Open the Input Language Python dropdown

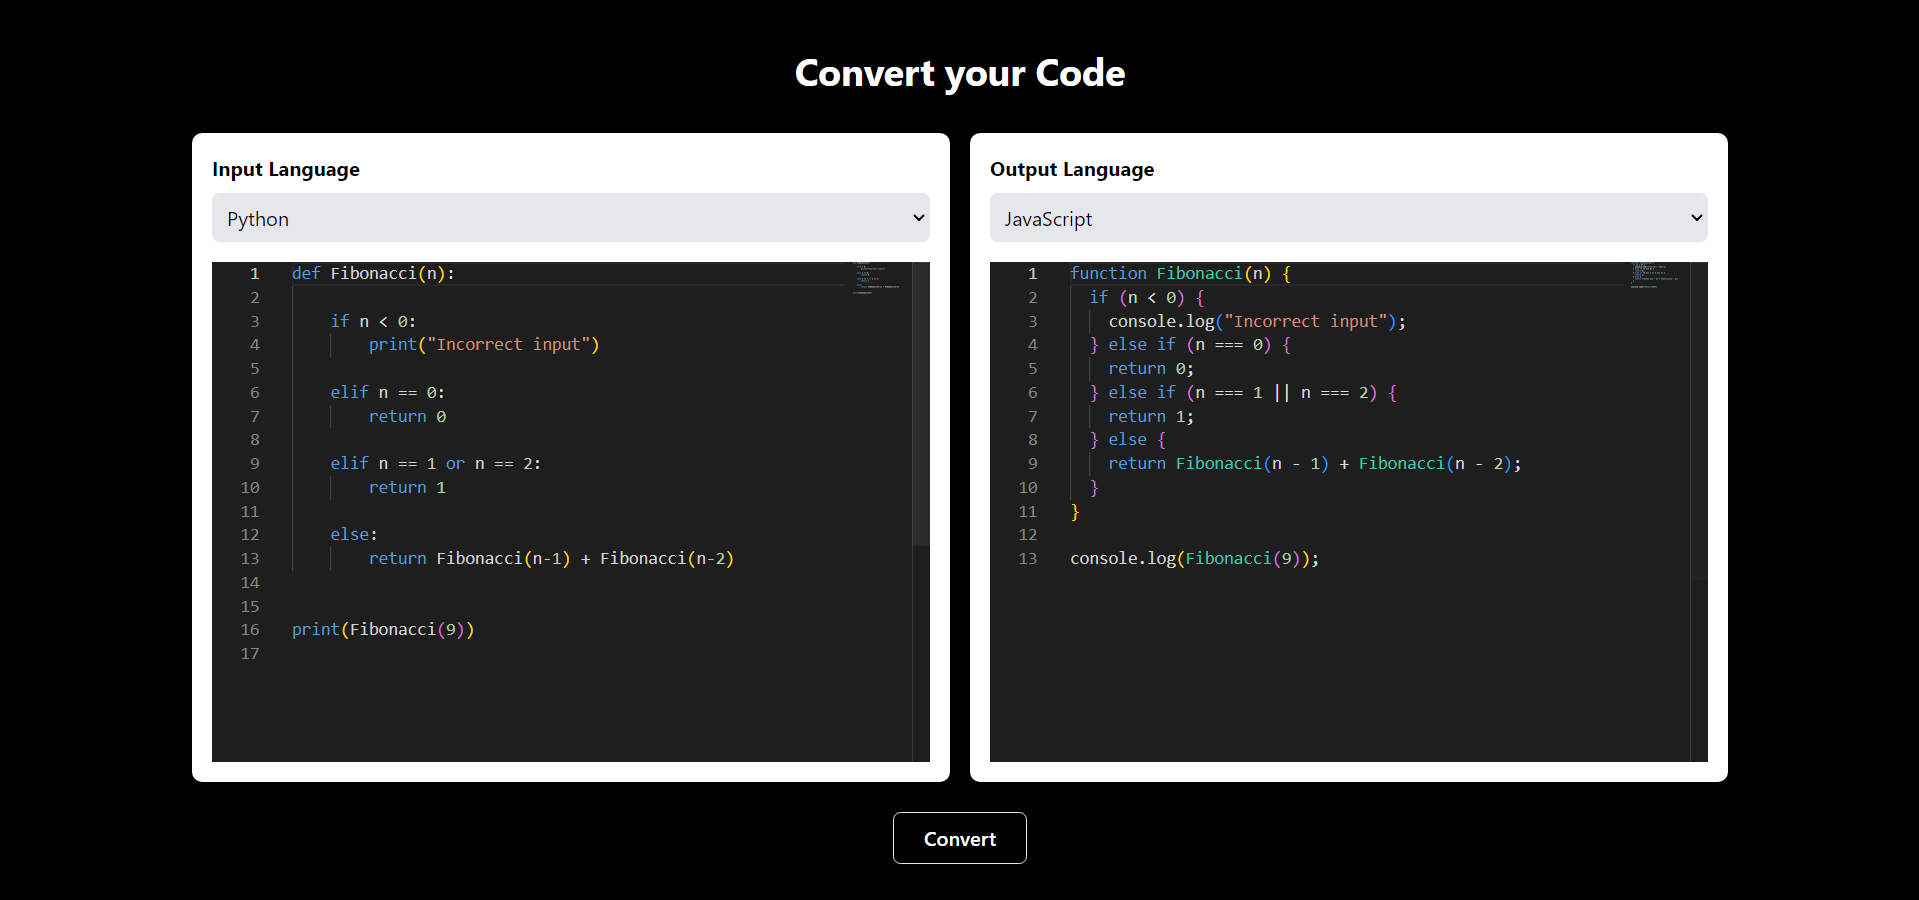point(570,218)
